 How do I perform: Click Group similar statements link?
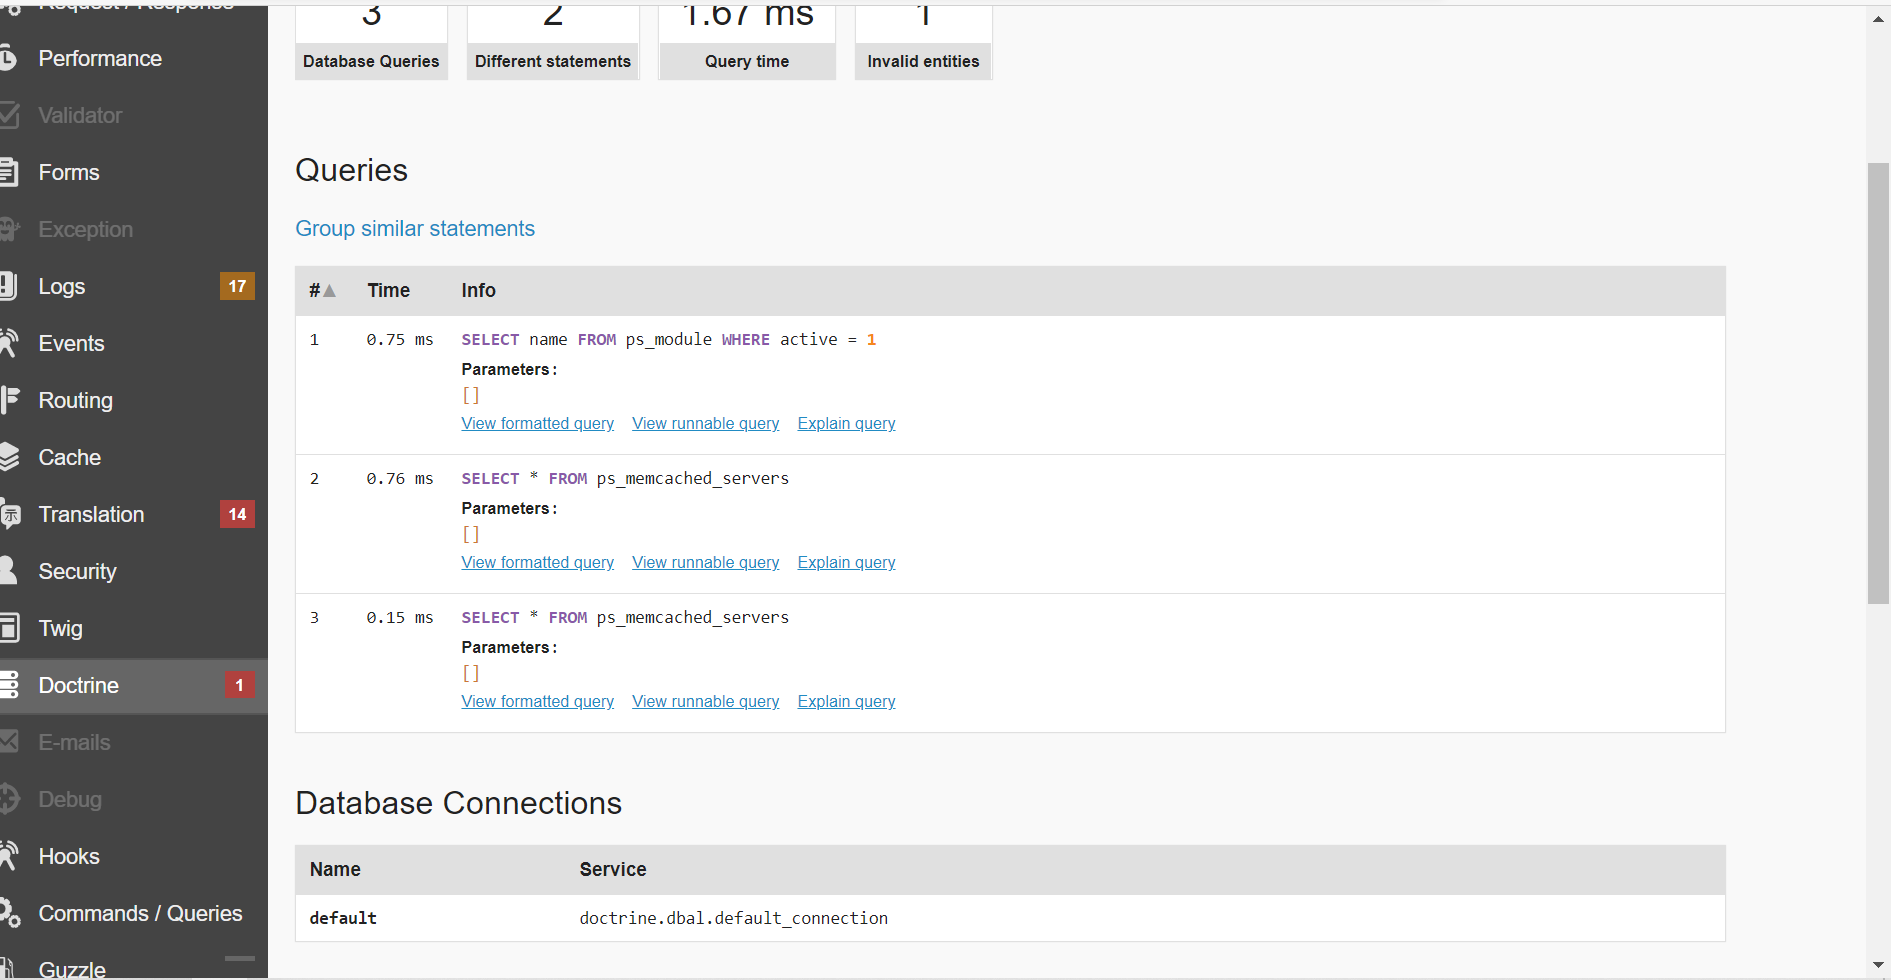coord(415,229)
